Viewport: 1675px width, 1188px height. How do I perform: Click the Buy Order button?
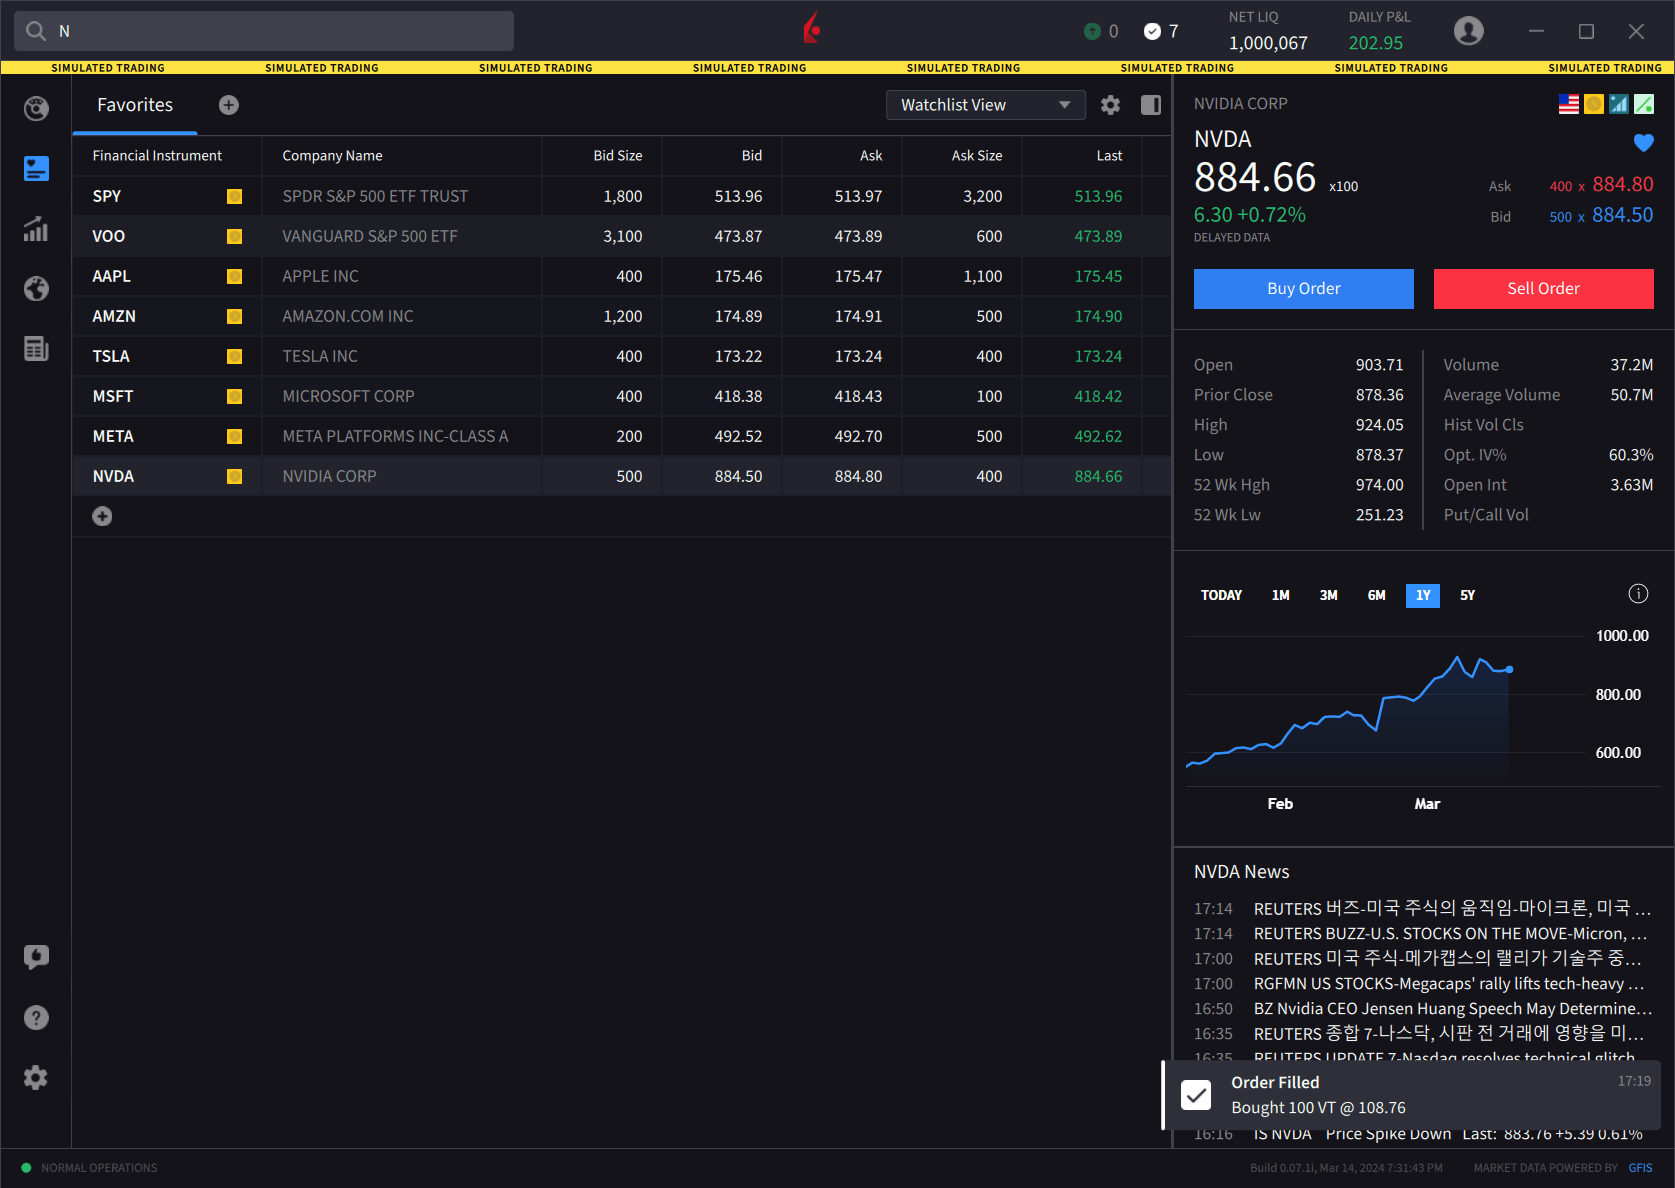click(x=1303, y=289)
